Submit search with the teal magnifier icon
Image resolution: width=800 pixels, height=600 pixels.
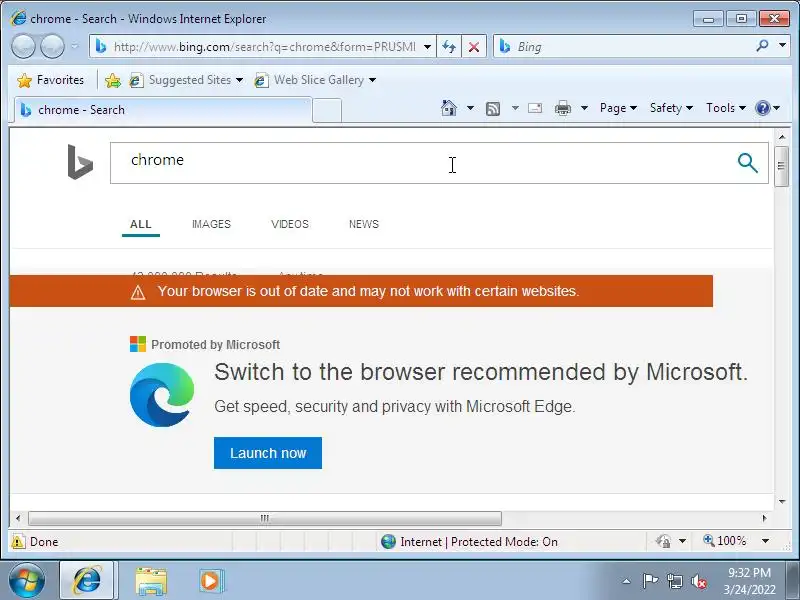point(747,163)
